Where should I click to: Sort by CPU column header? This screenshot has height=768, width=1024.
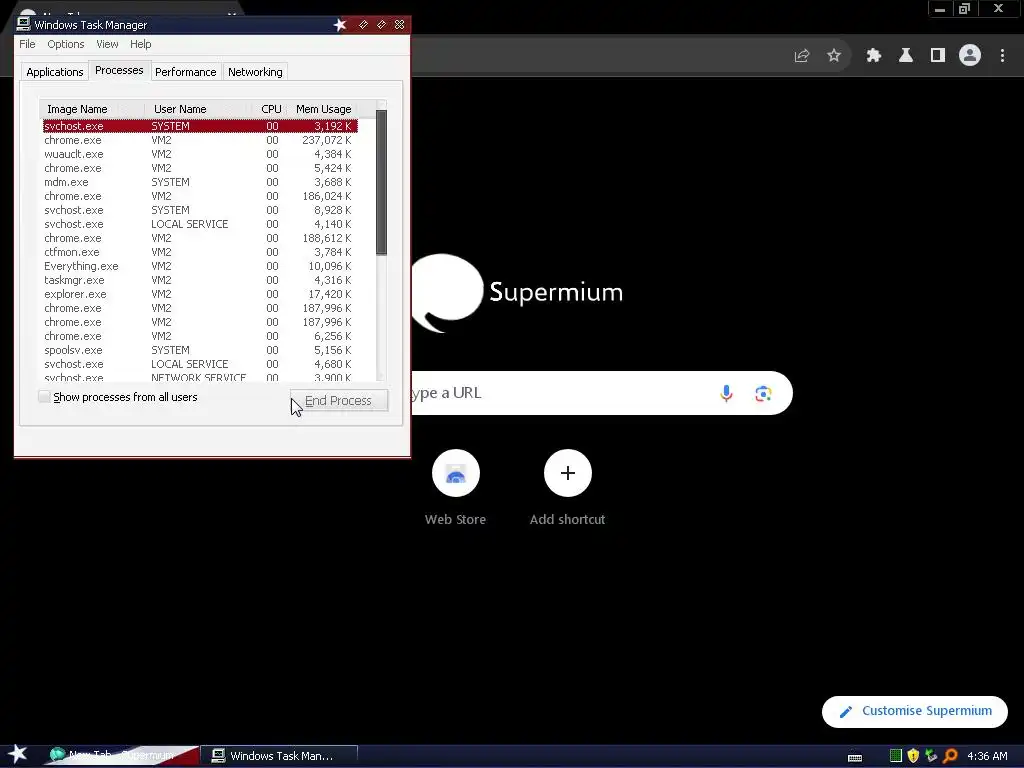[x=270, y=109]
